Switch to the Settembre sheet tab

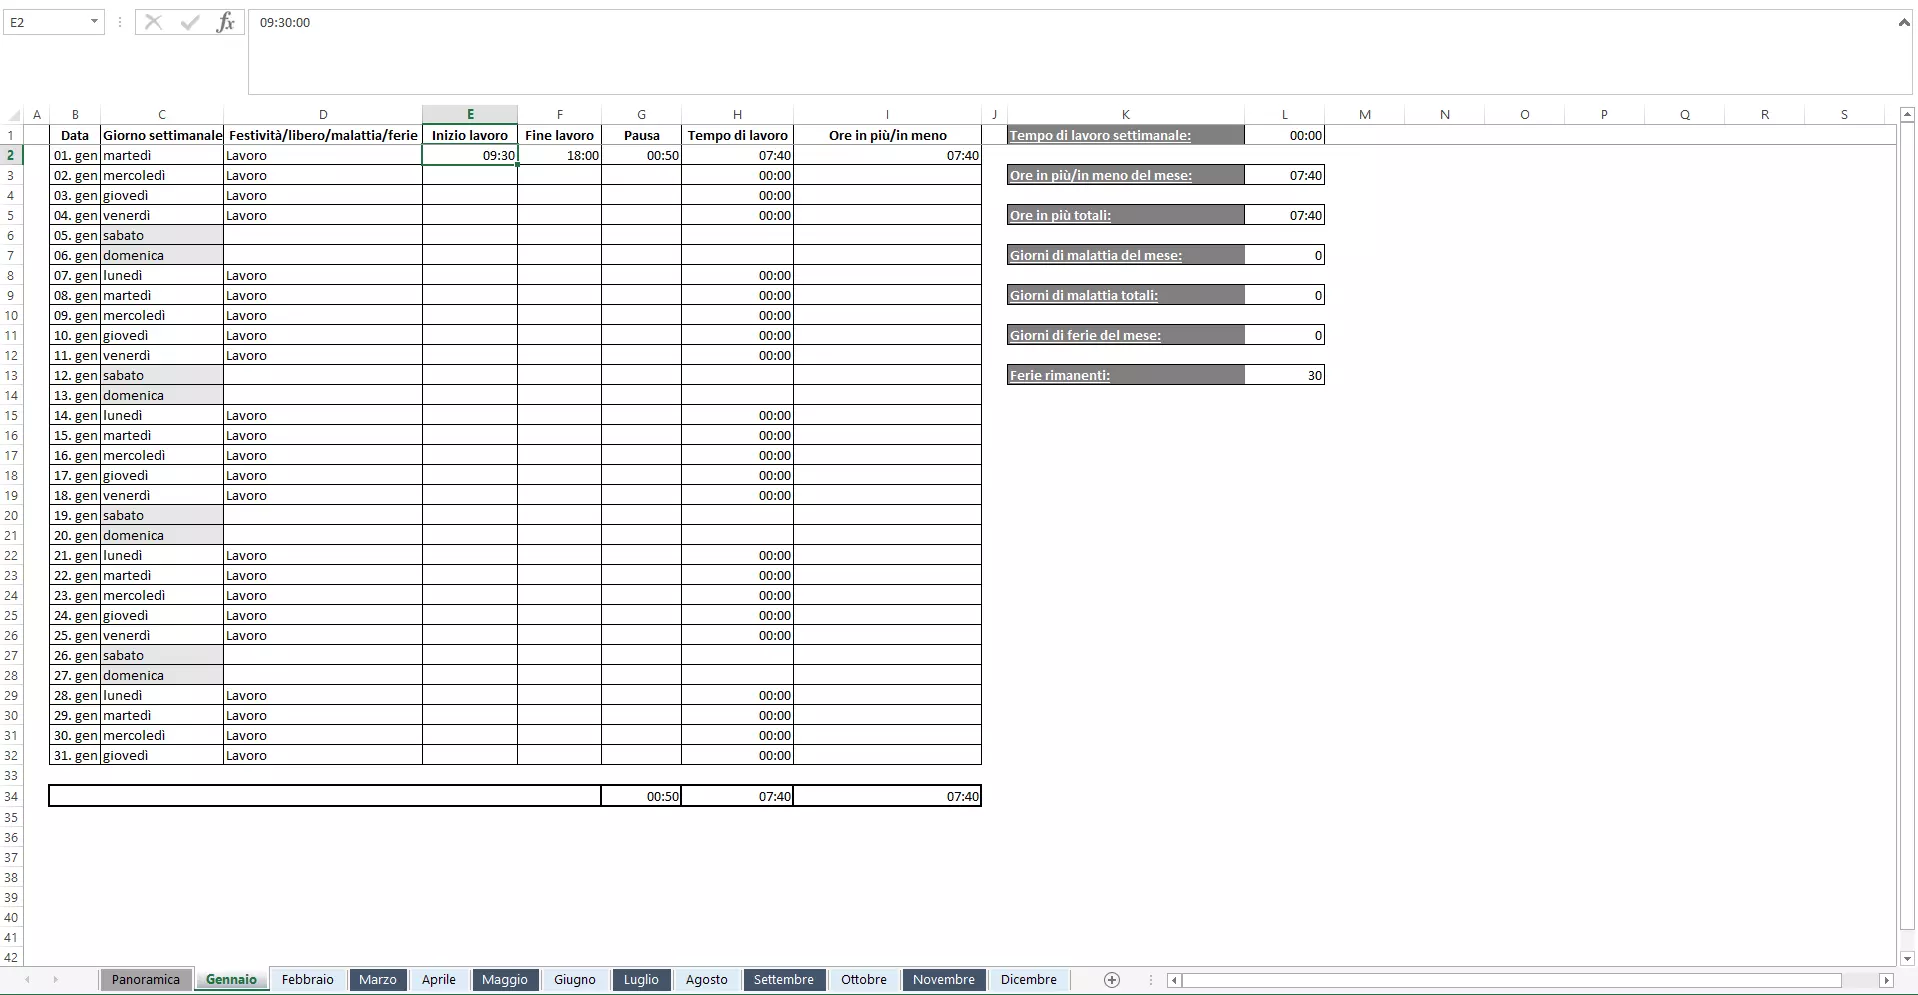[x=785, y=980]
